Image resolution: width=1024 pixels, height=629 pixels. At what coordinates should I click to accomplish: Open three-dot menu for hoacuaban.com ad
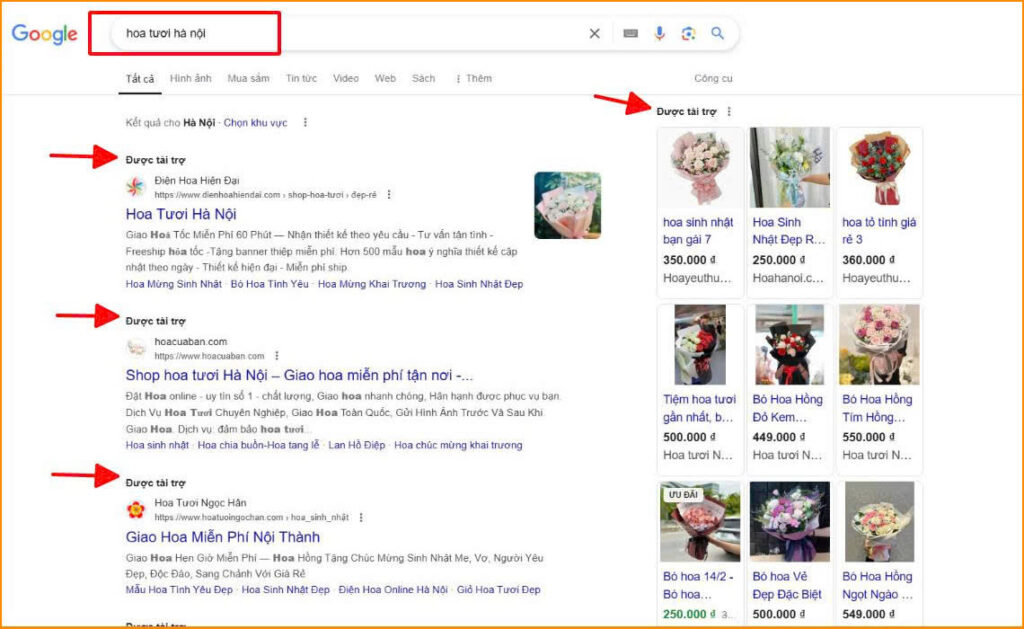[277, 356]
